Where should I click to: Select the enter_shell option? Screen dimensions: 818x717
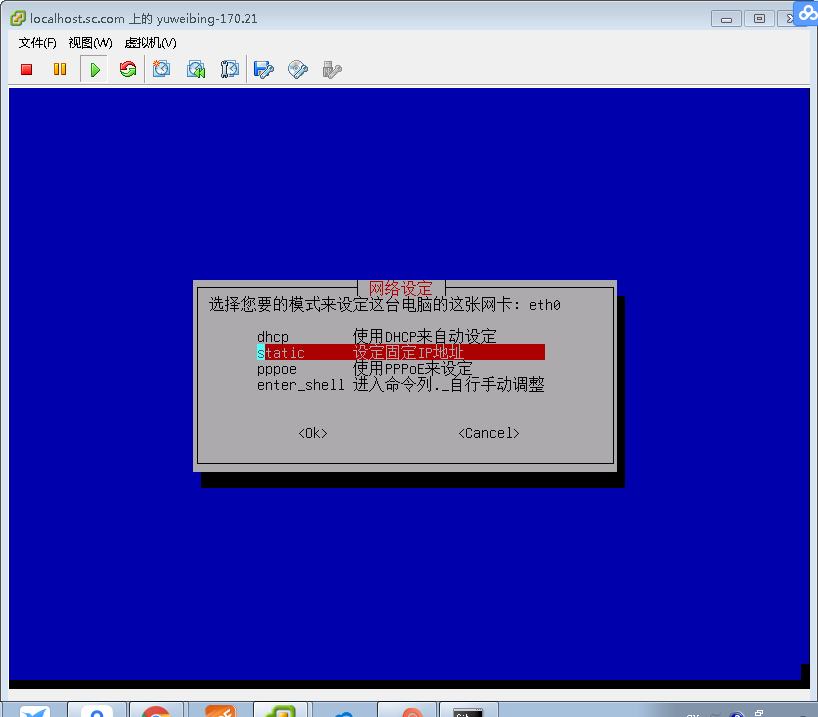(401, 385)
